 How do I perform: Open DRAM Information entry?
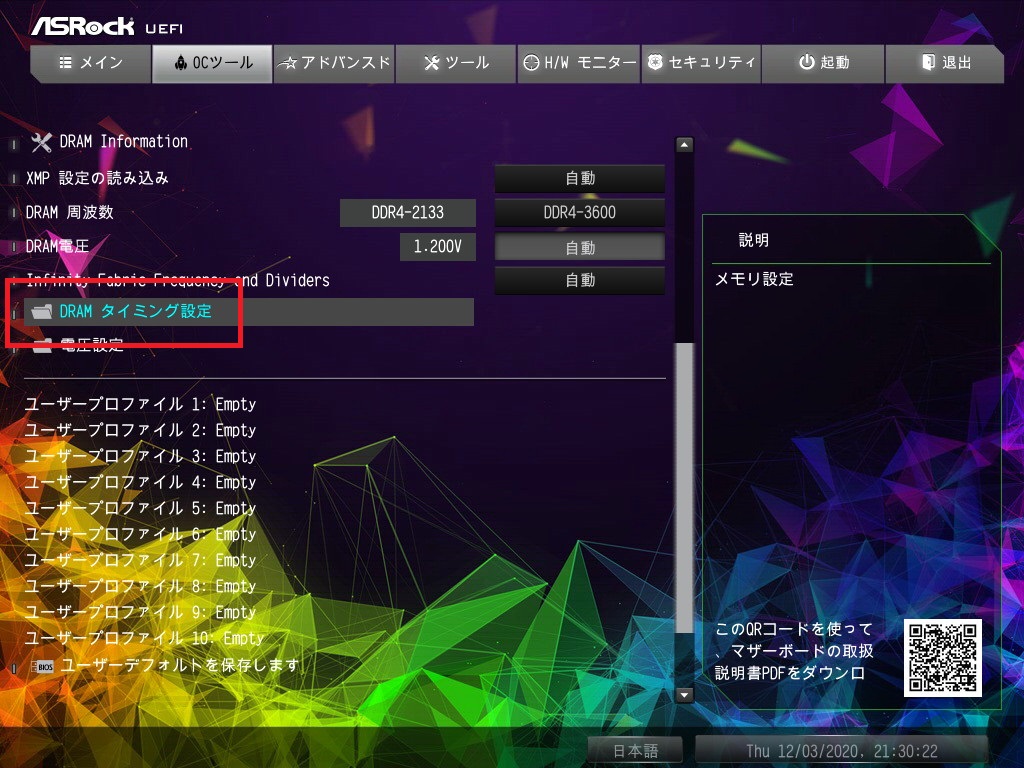[123, 142]
